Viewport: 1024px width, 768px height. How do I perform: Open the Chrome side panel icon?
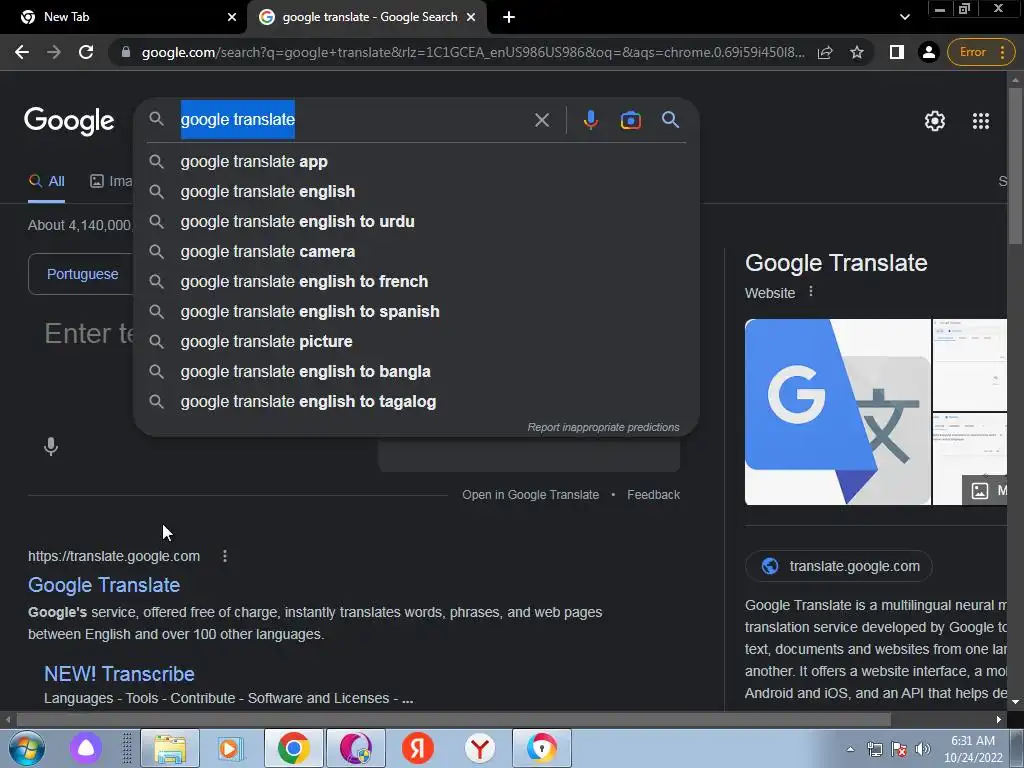(x=897, y=52)
